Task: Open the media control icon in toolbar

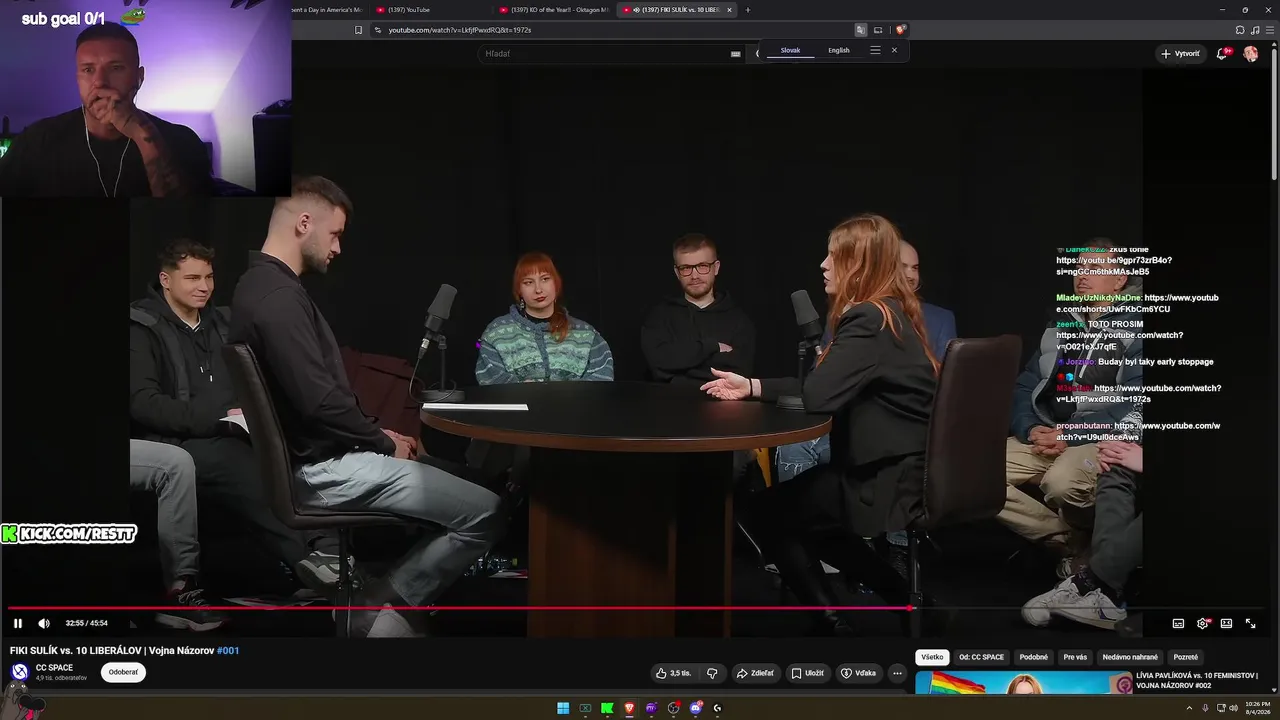Action: point(1254,30)
